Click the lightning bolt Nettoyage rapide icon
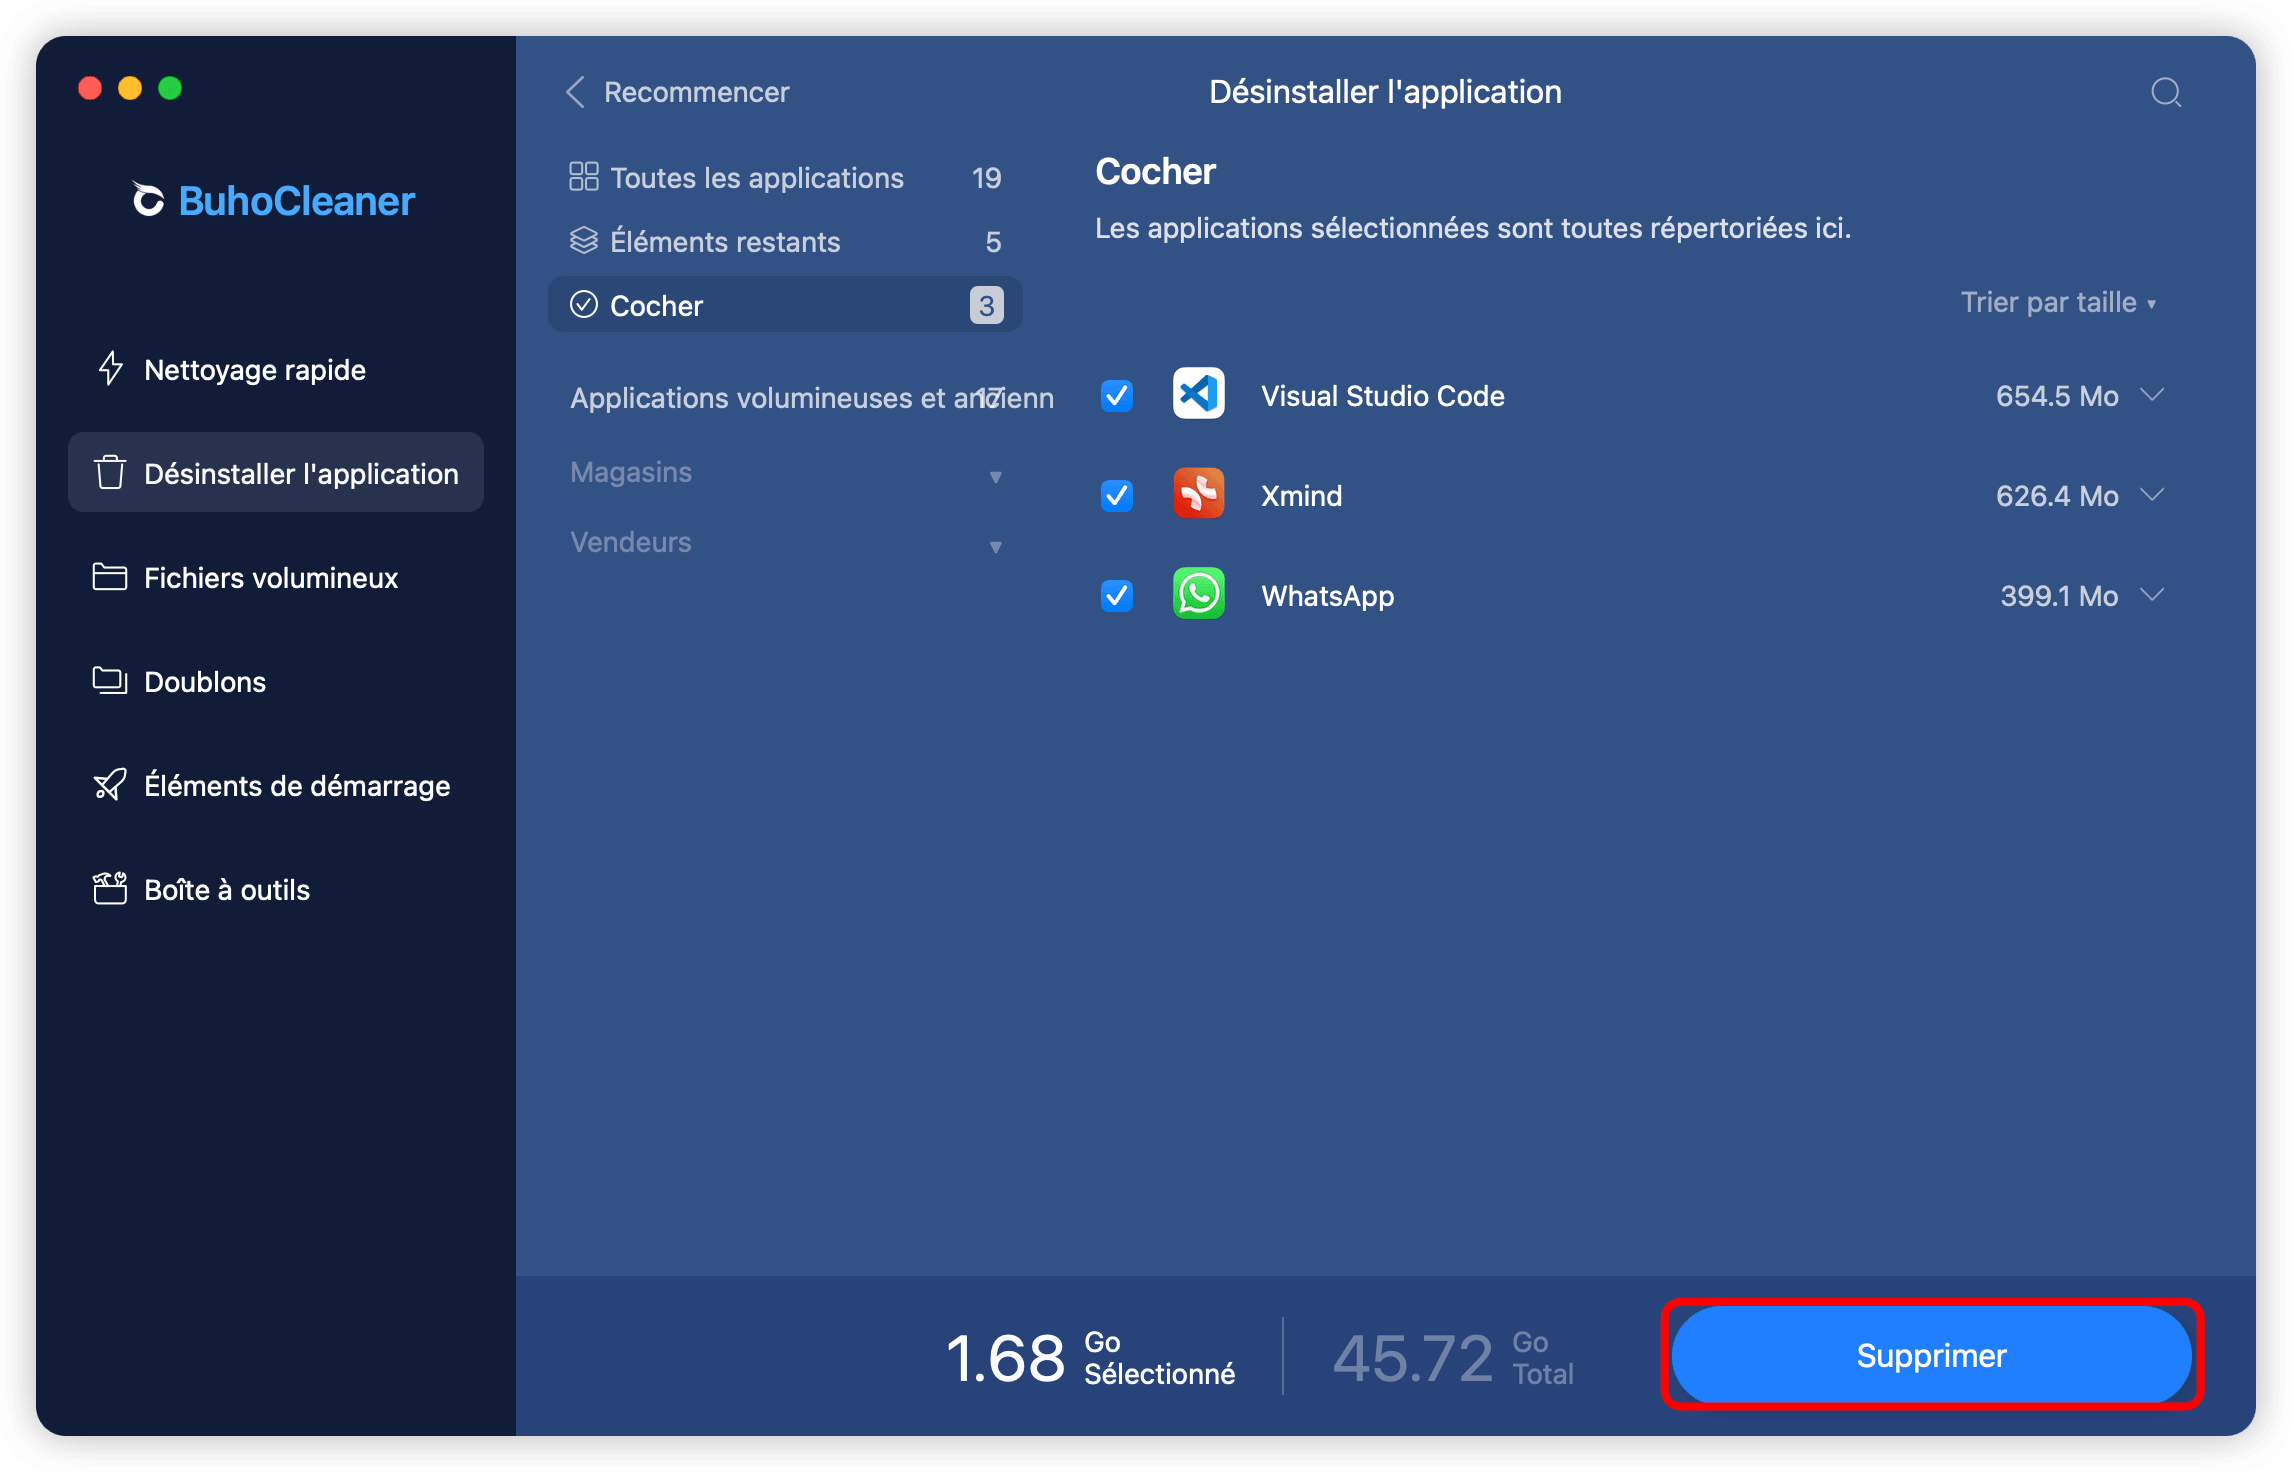The height and width of the screenshot is (1472, 2292). coord(110,369)
